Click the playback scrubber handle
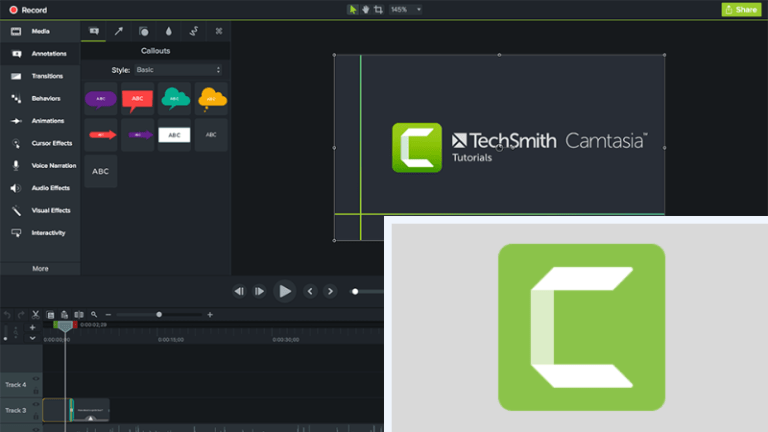This screenshot has height=432, width=768. 355,291
